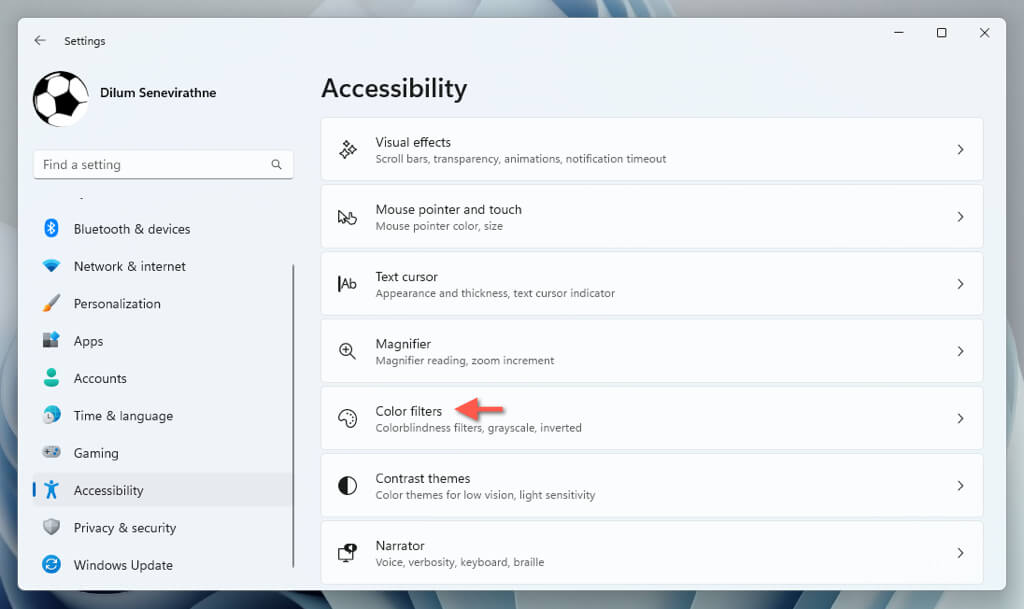Expand the Visual effects chevron
The height and width of the screenshot is (609, 1024).
coord(960,150)
